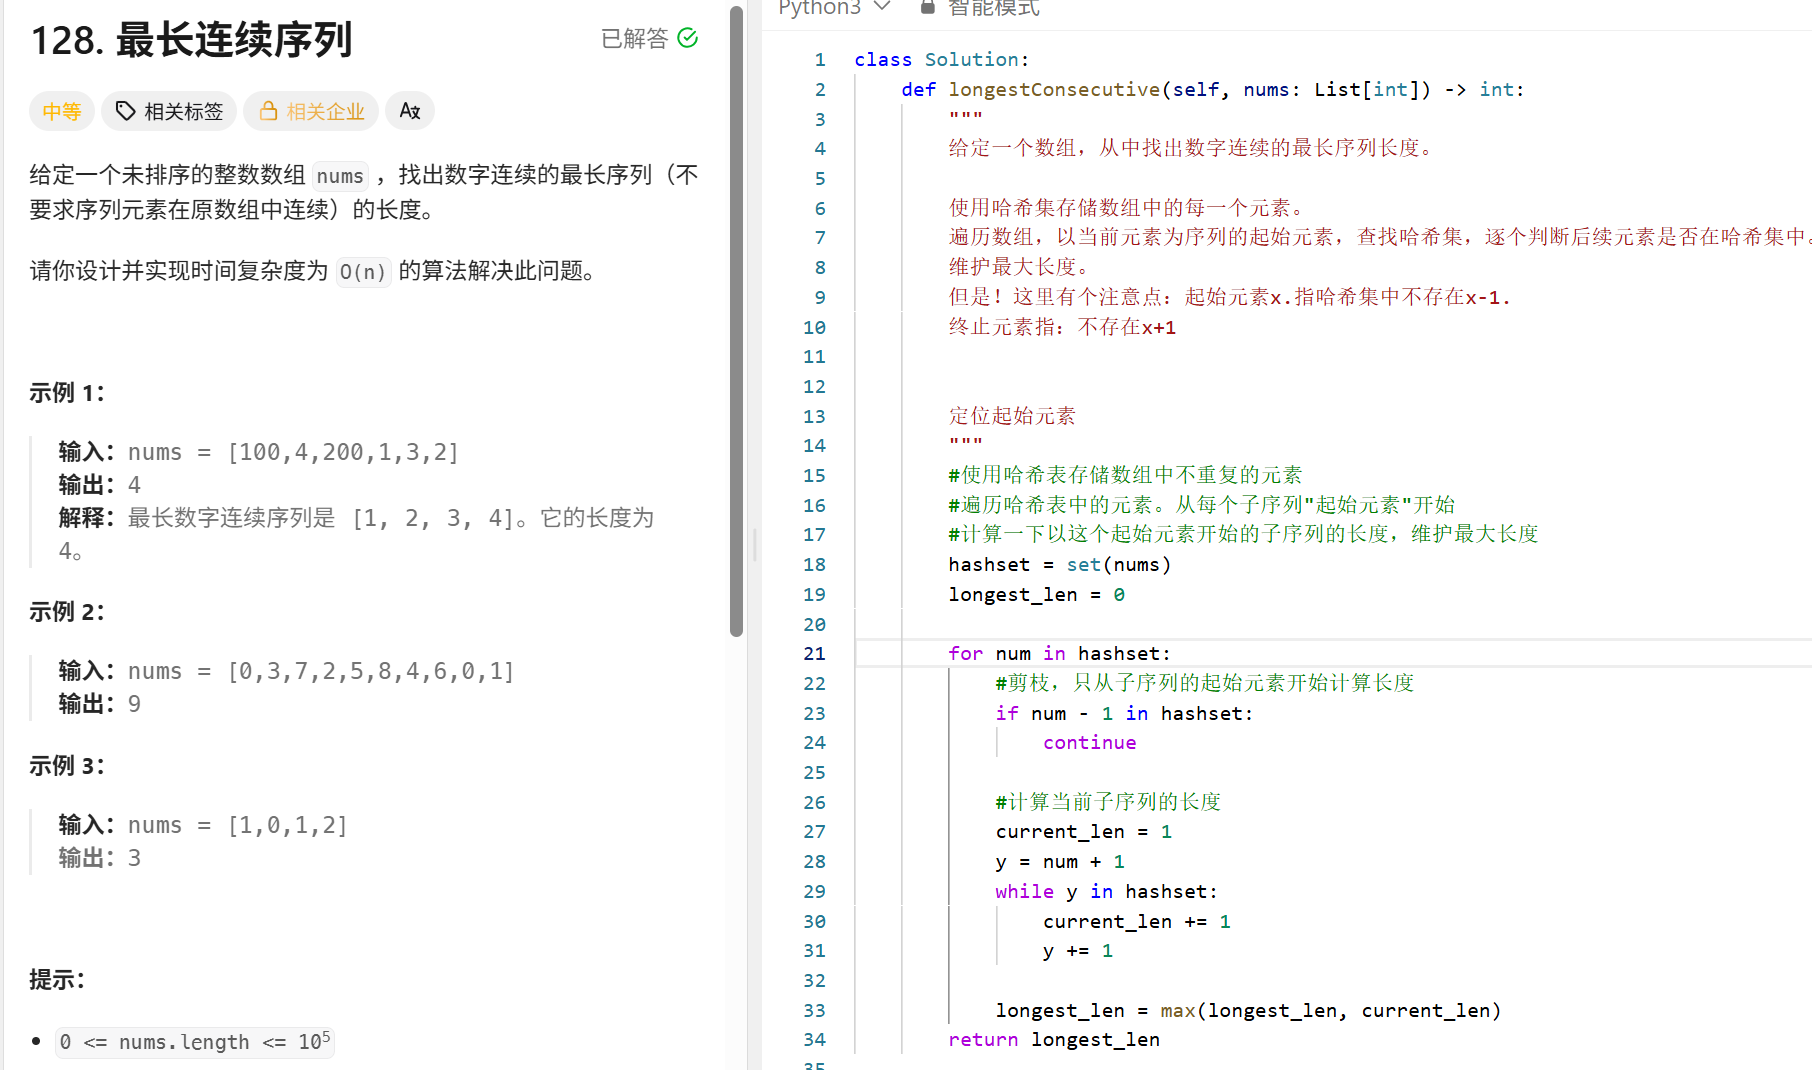Expand the 相关企业 companies section
1812x1070 pixels.
pos(311,111)
